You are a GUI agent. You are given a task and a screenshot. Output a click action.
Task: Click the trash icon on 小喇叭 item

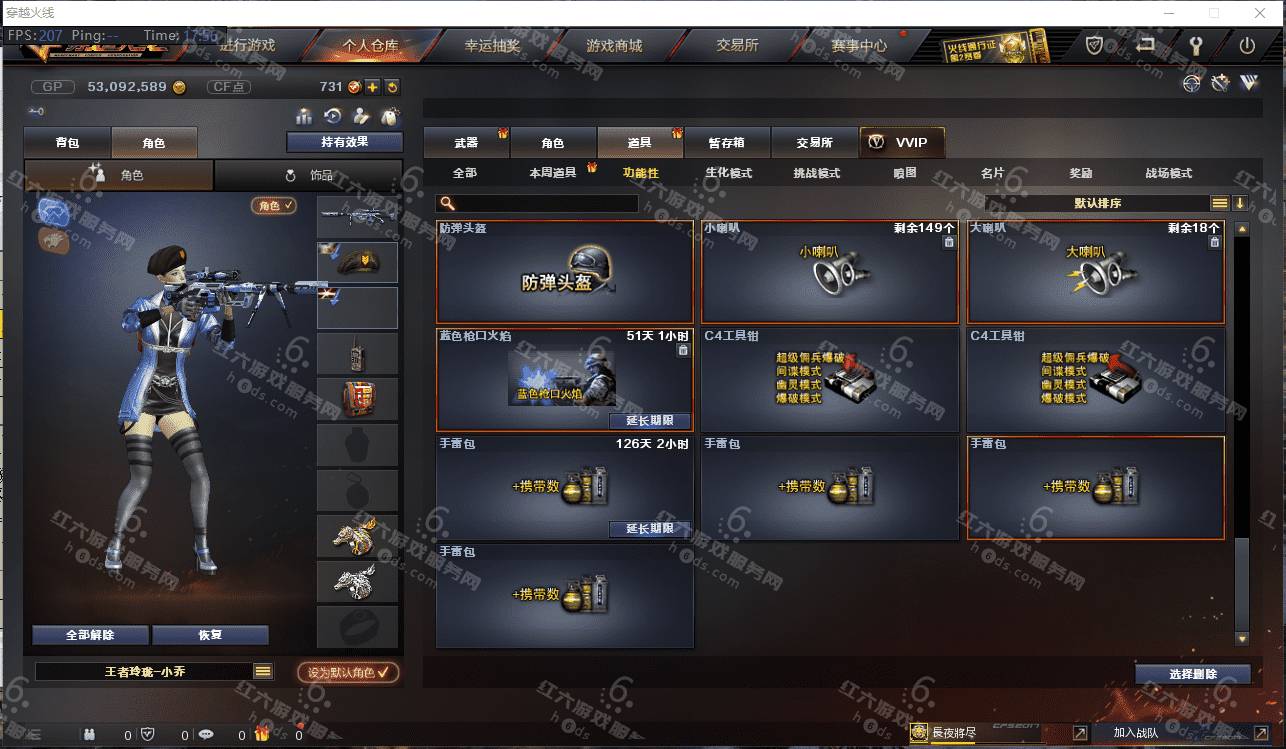948,243
